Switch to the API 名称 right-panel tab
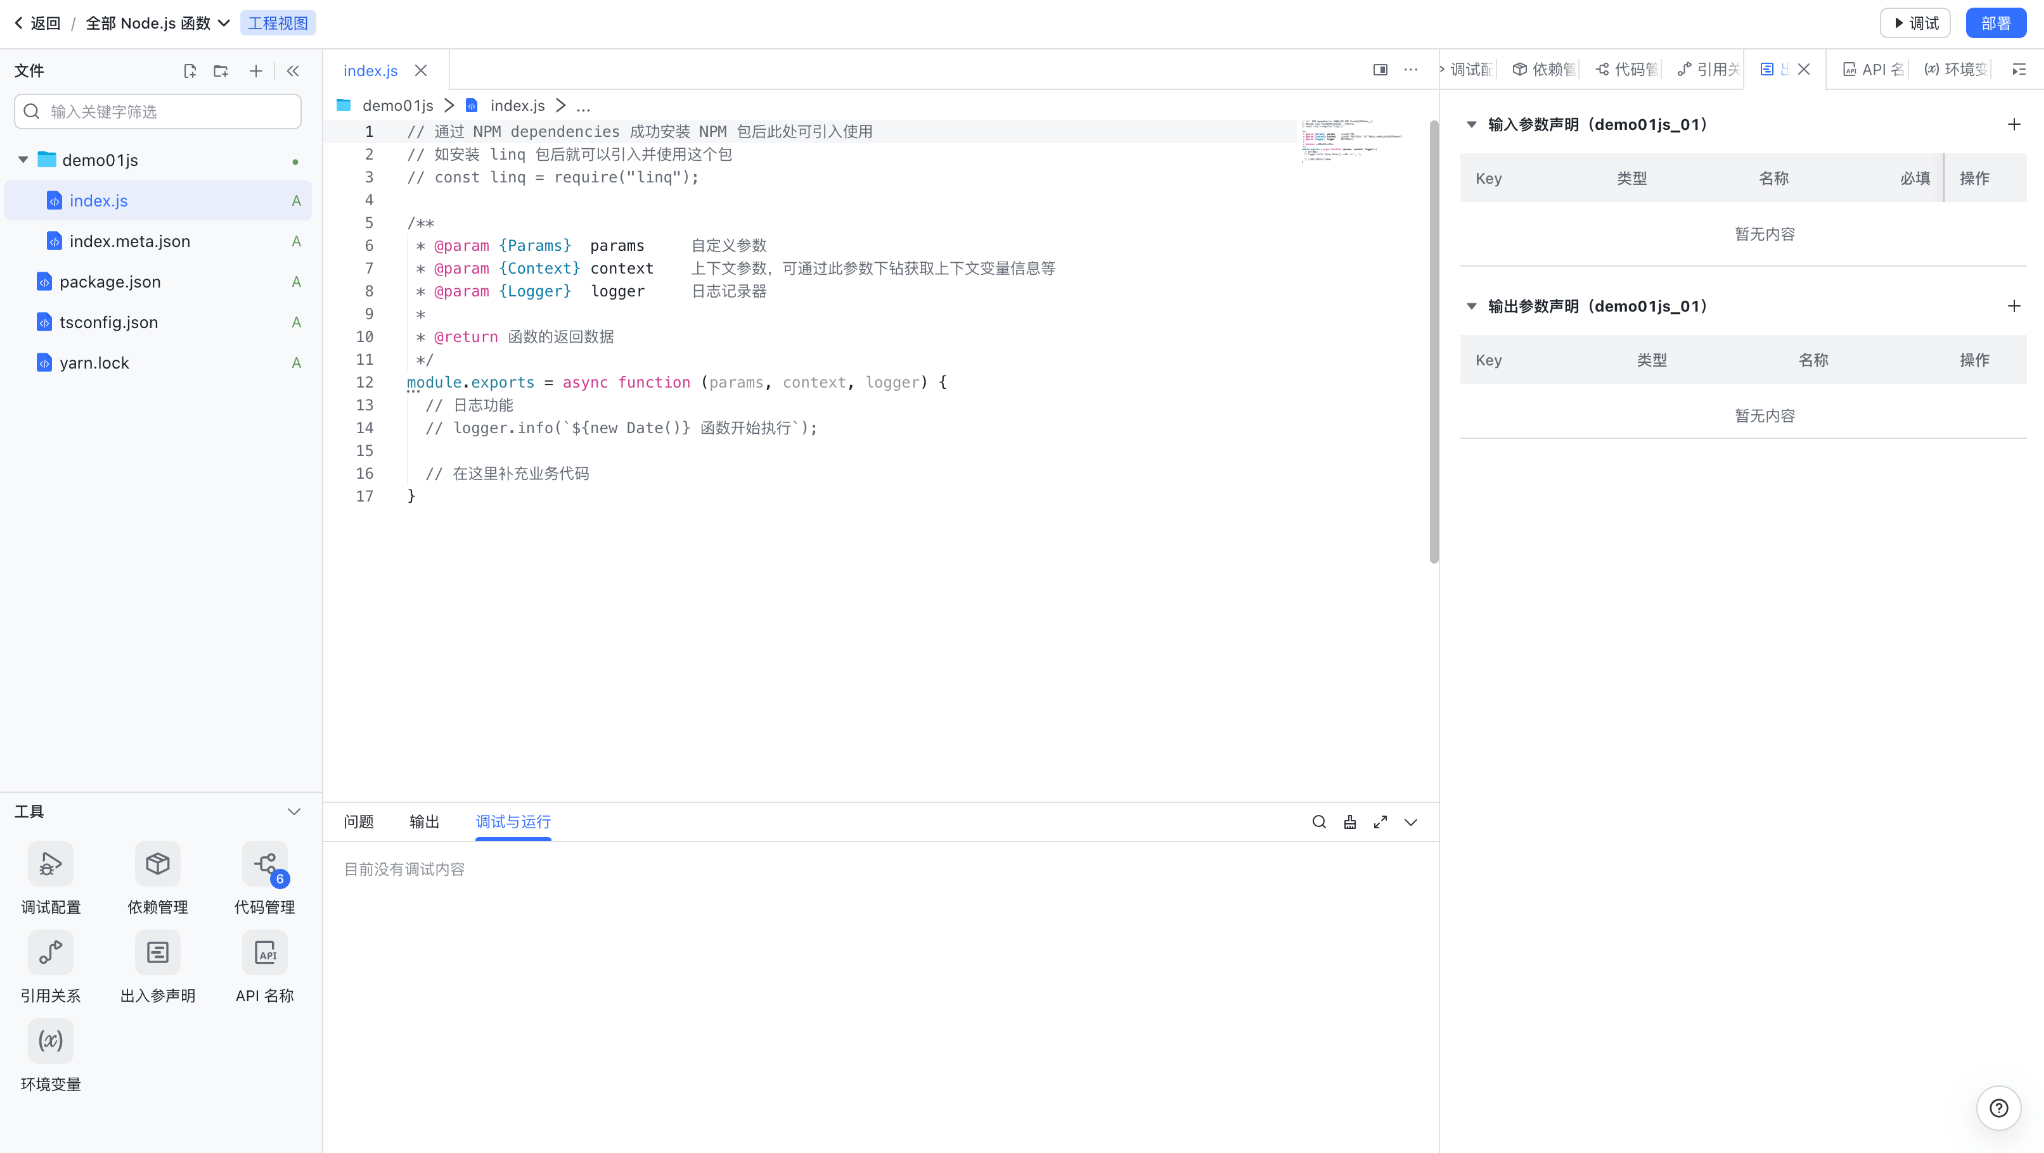 pos(1873,69)
